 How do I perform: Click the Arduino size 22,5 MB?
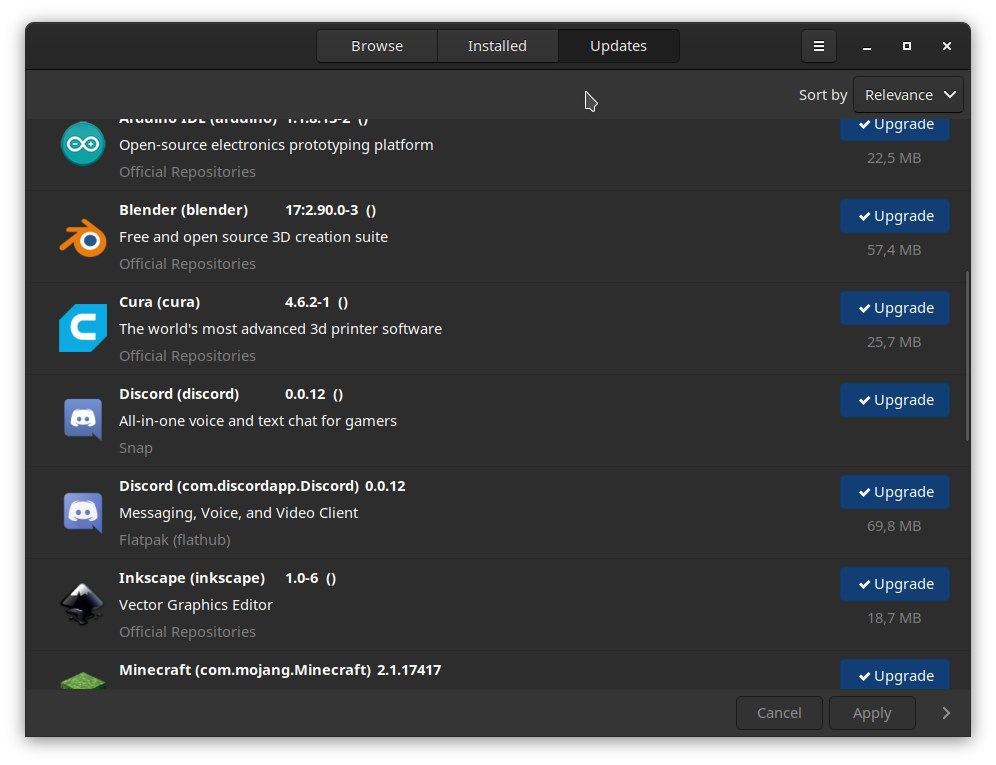pyautogui.click(x=894, y=158)
